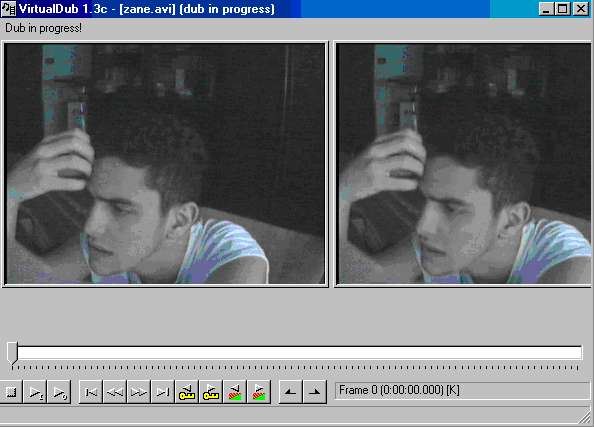Viewport: 594px width, 427px height.
Task: Scan backward for previous scene change
Action: (x=235, y=392)
